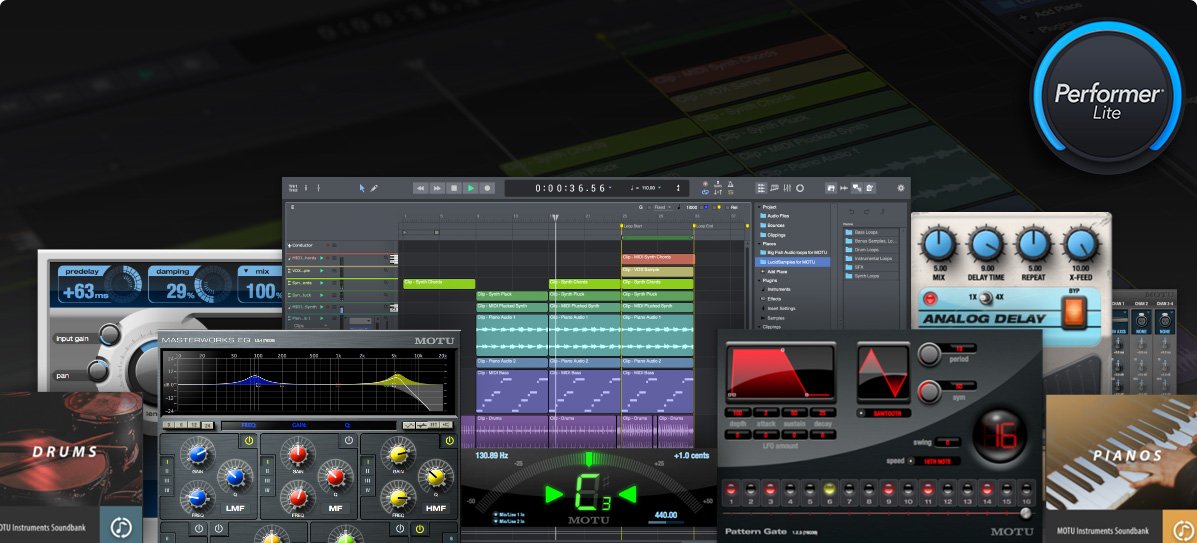Image resolution: width=1197 pixels, height=543 pixels.
Task: Open the SAWTOOTH waveform selector
Action: pyautogui.click(x=882, y=413)
